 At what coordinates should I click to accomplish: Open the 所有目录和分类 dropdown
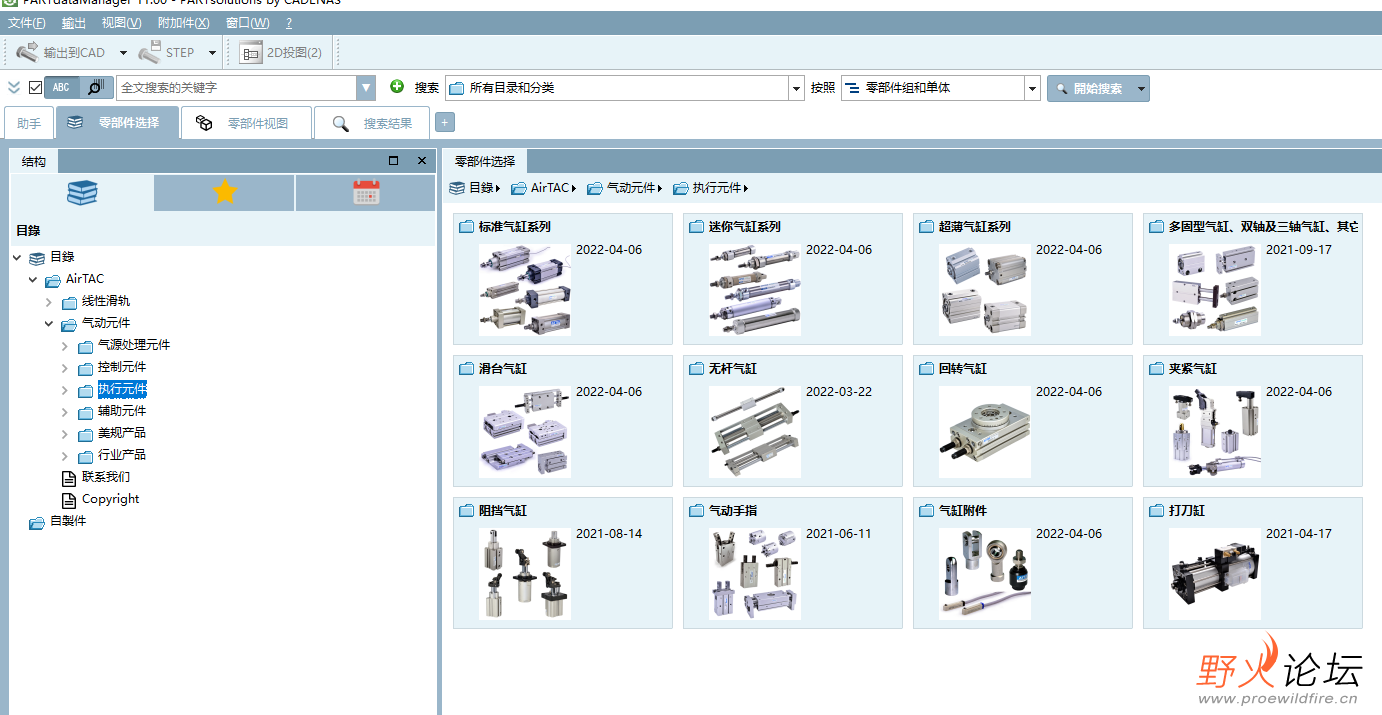[x=796, y=88]
